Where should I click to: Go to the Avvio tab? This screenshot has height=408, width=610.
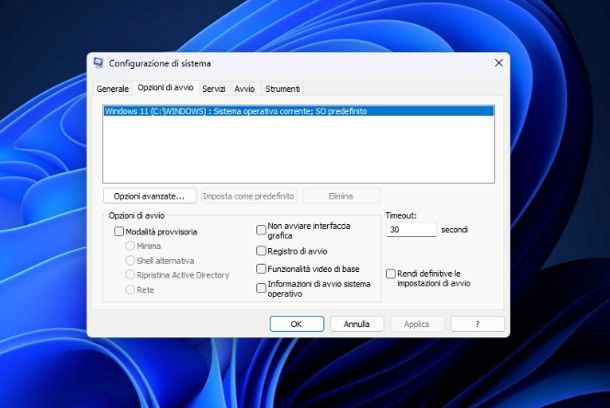pos(244,89)
